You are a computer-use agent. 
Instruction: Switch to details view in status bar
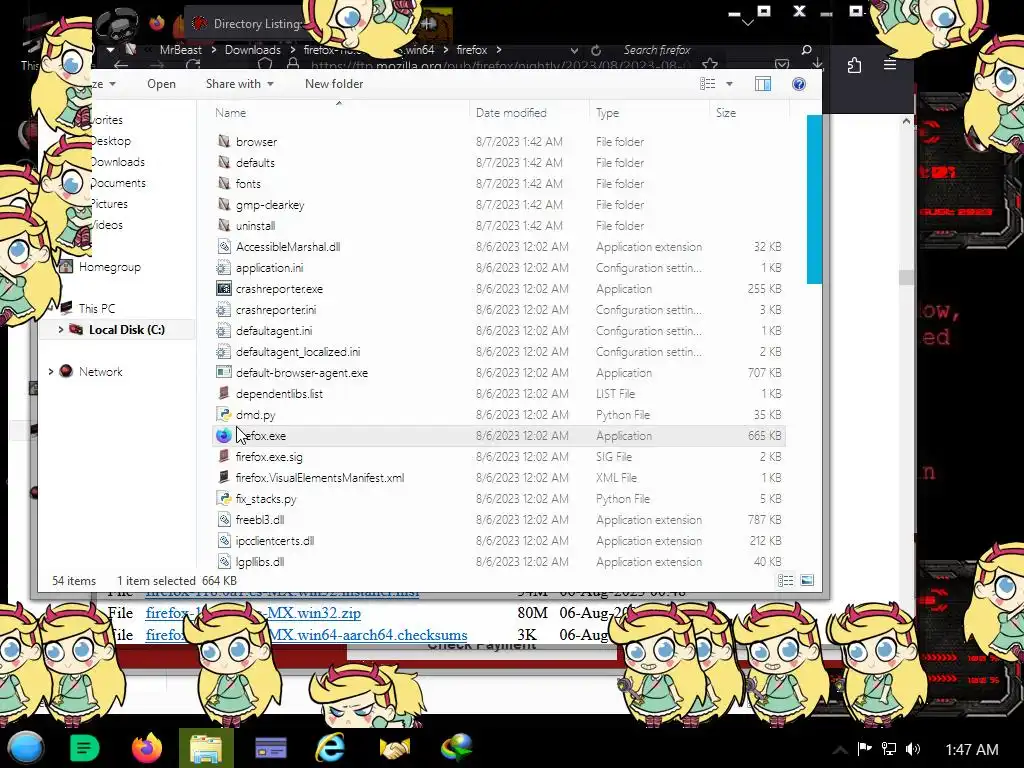[x=786, y=580]
